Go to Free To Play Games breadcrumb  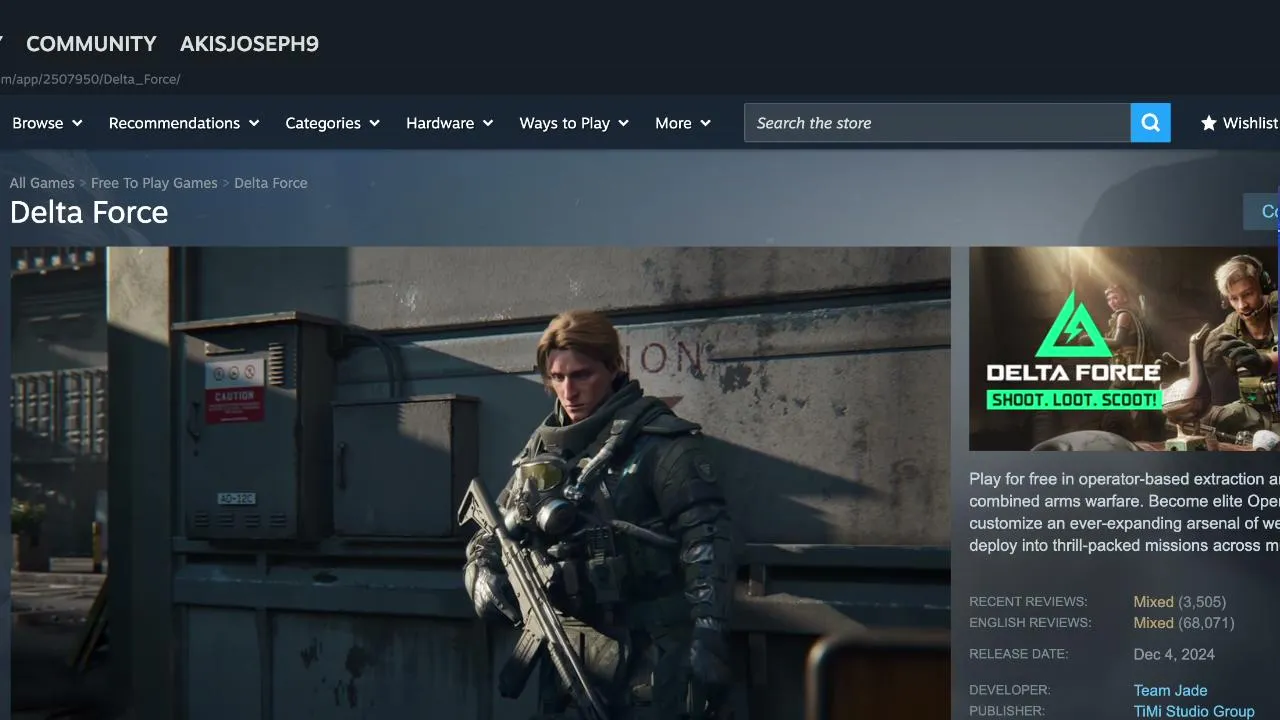coord(154,183)
